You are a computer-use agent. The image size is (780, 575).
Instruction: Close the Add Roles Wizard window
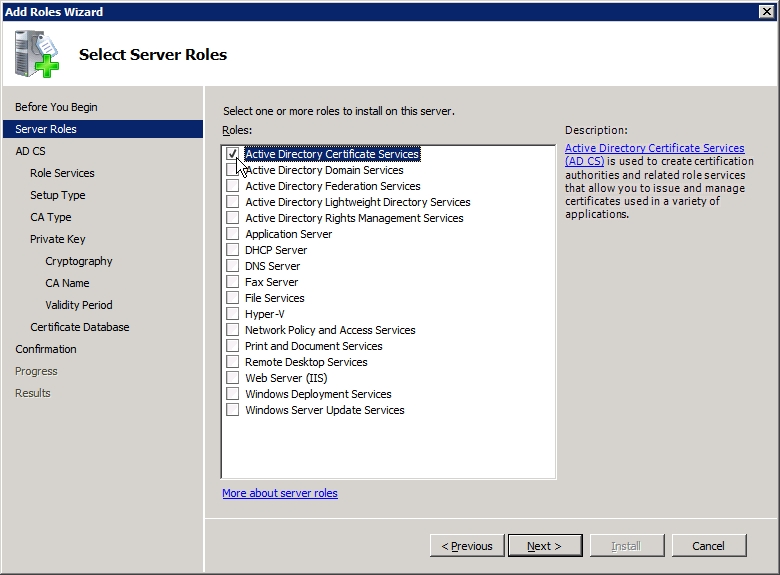point(767,11)
